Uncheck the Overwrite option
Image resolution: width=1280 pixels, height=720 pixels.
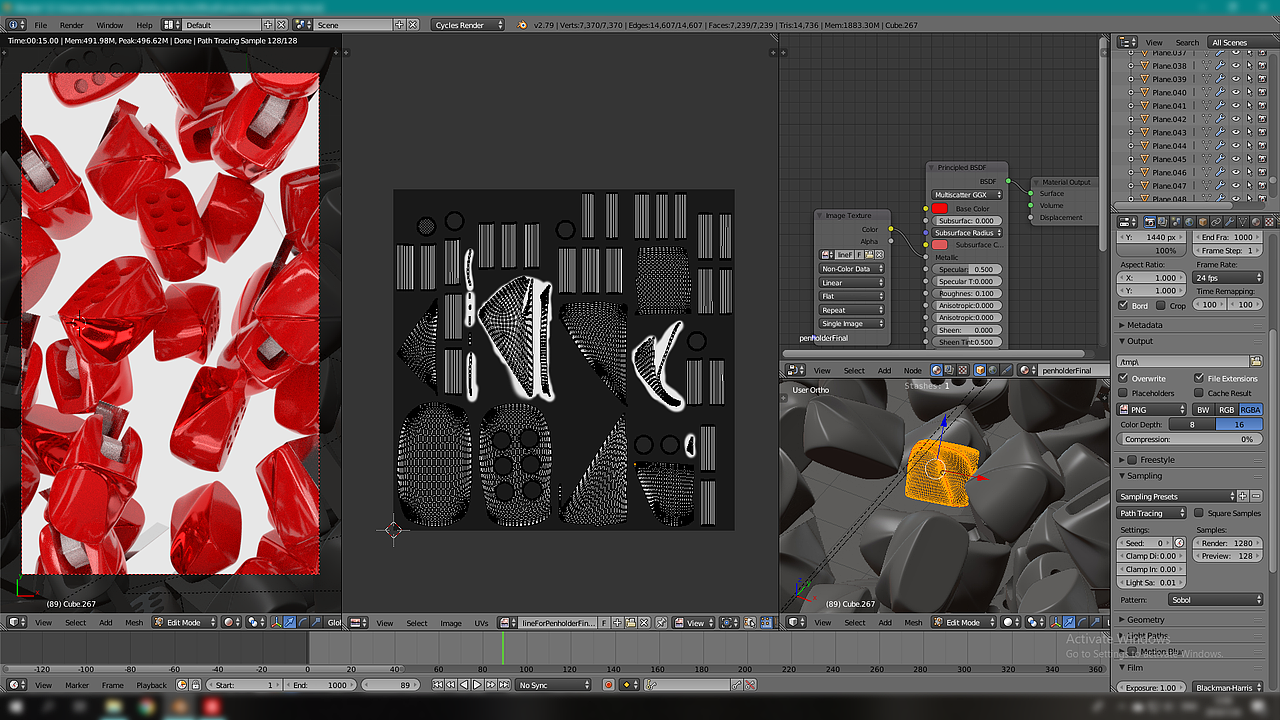[1124, 378]
